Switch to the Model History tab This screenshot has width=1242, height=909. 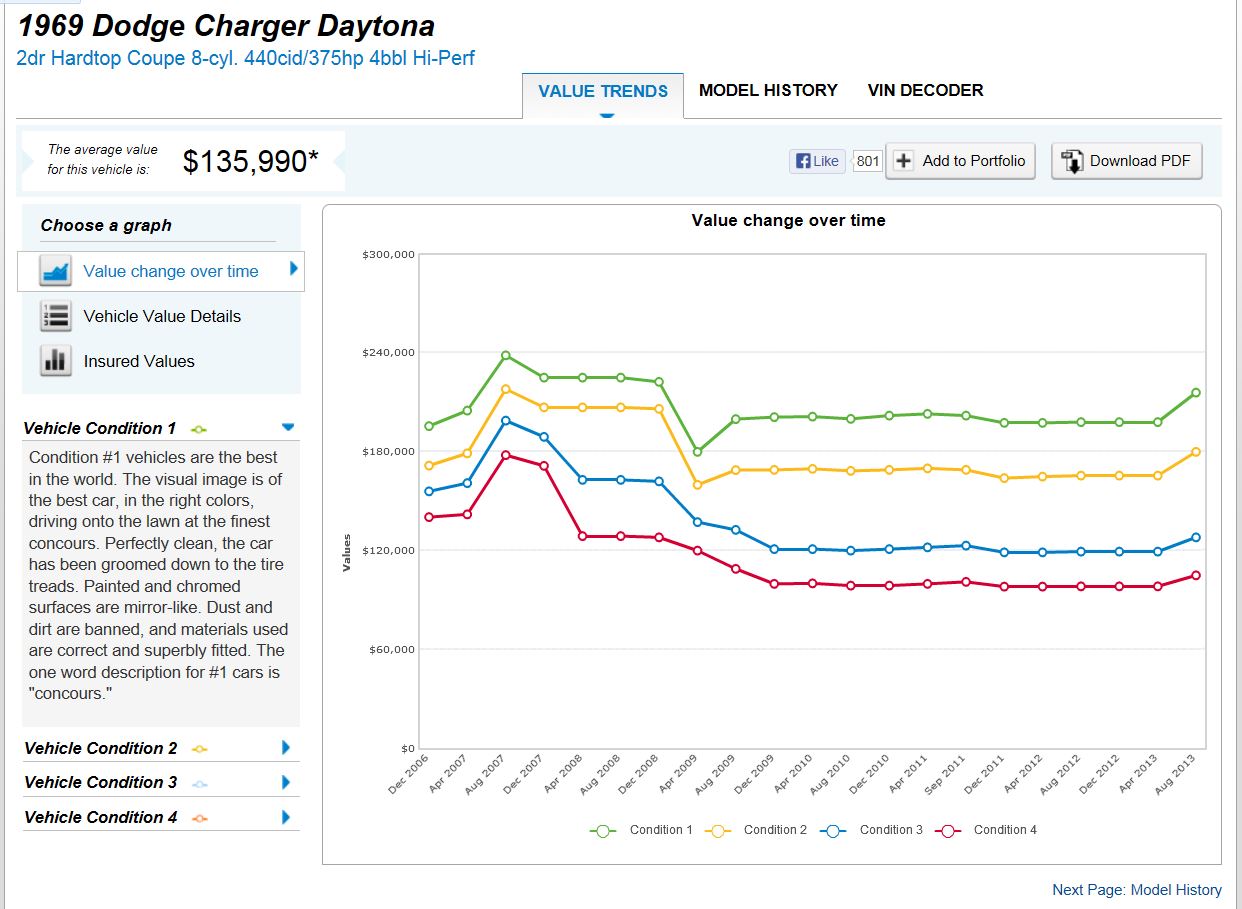[x=768, y=90]
